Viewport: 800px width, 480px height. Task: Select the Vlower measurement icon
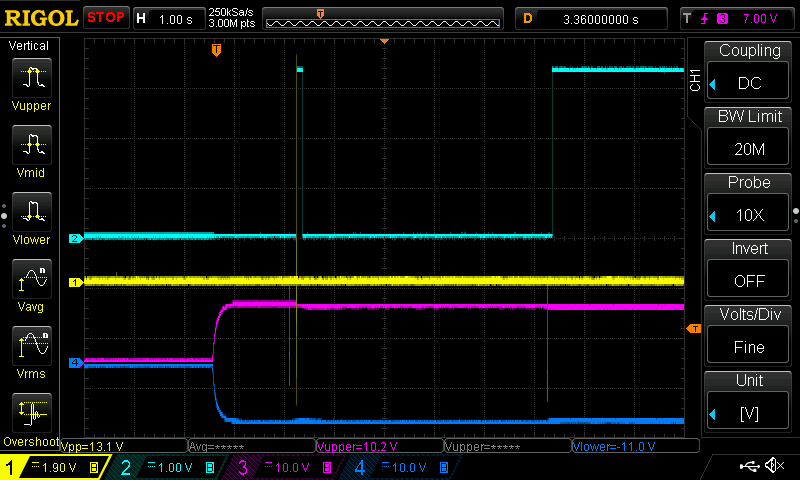click(32, 211)
